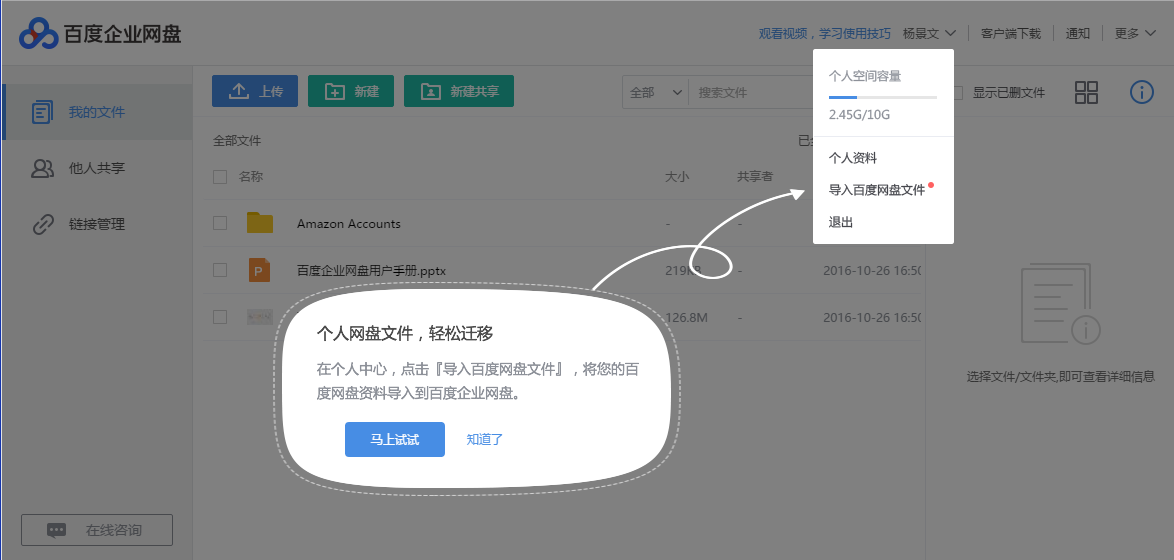Screen dimensions: 1174x560
Task: Open the 百度企业网盘用户手册.pptx file name
Action: point(371,270)
